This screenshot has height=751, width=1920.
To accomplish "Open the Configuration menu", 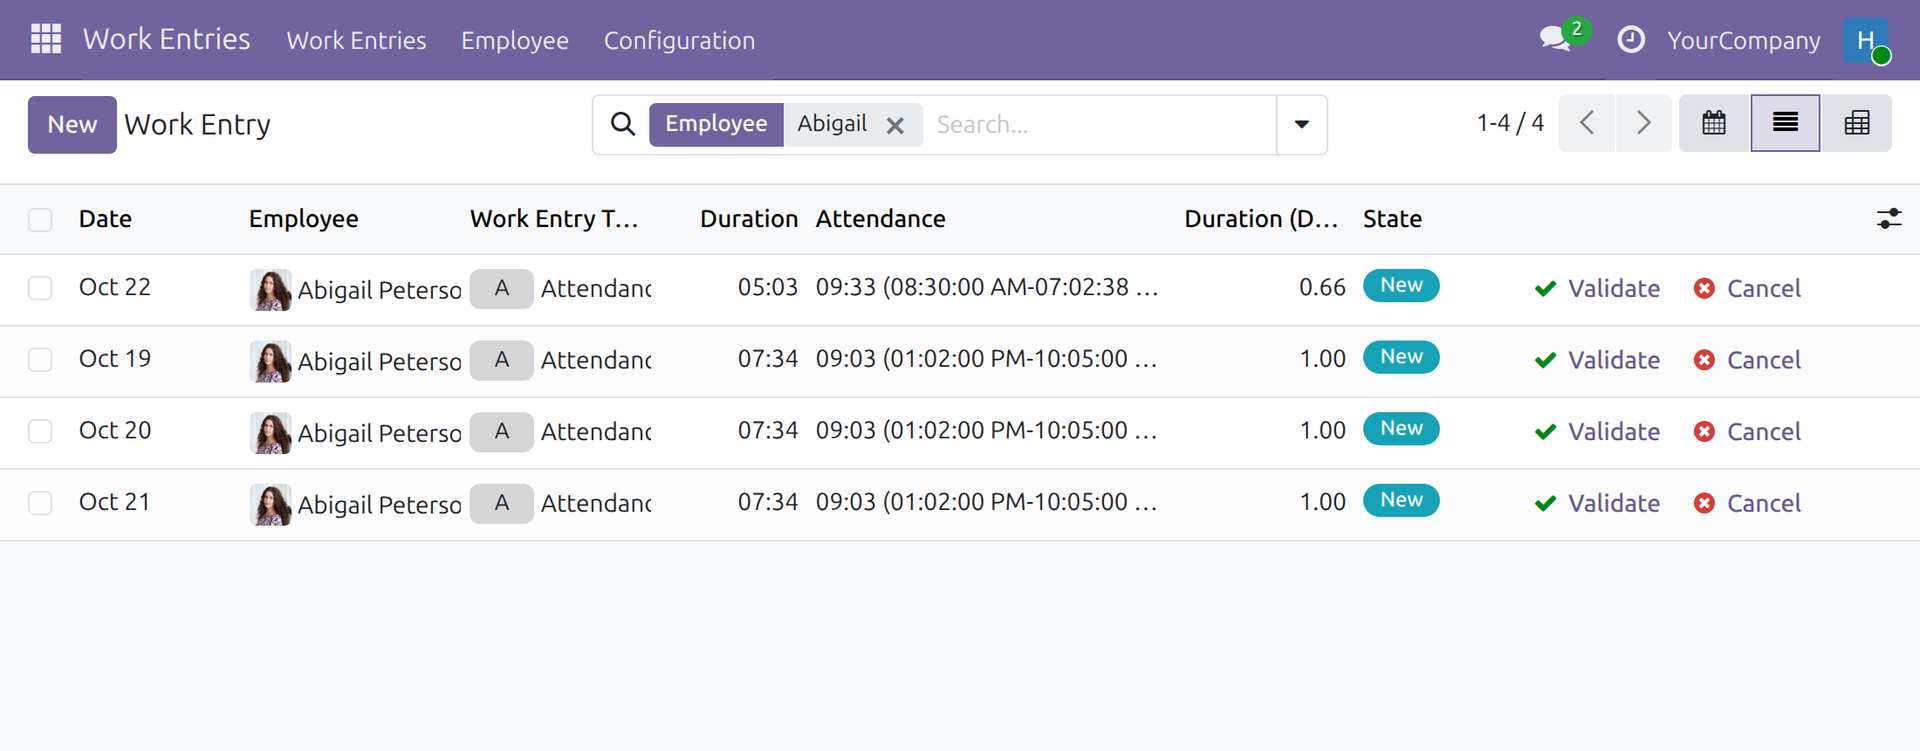I will (x=679, y=40).
